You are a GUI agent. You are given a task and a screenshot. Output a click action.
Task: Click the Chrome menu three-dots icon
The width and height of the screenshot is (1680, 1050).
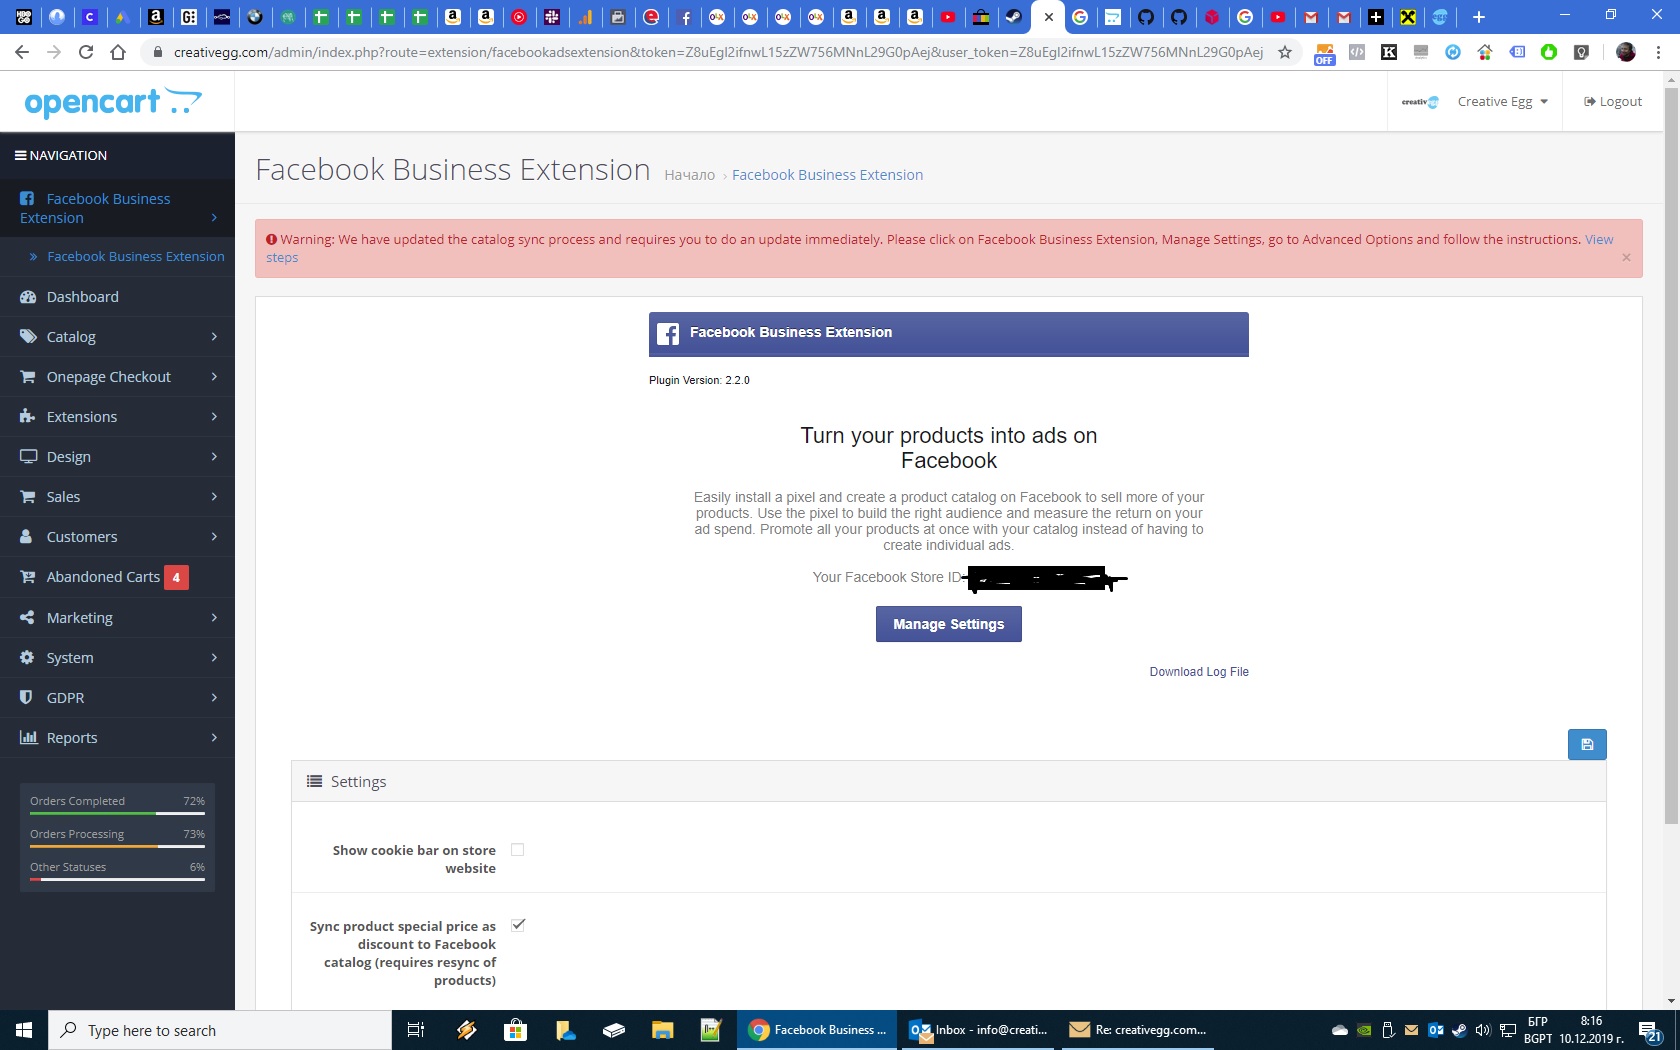click(x=1659, y=52)
